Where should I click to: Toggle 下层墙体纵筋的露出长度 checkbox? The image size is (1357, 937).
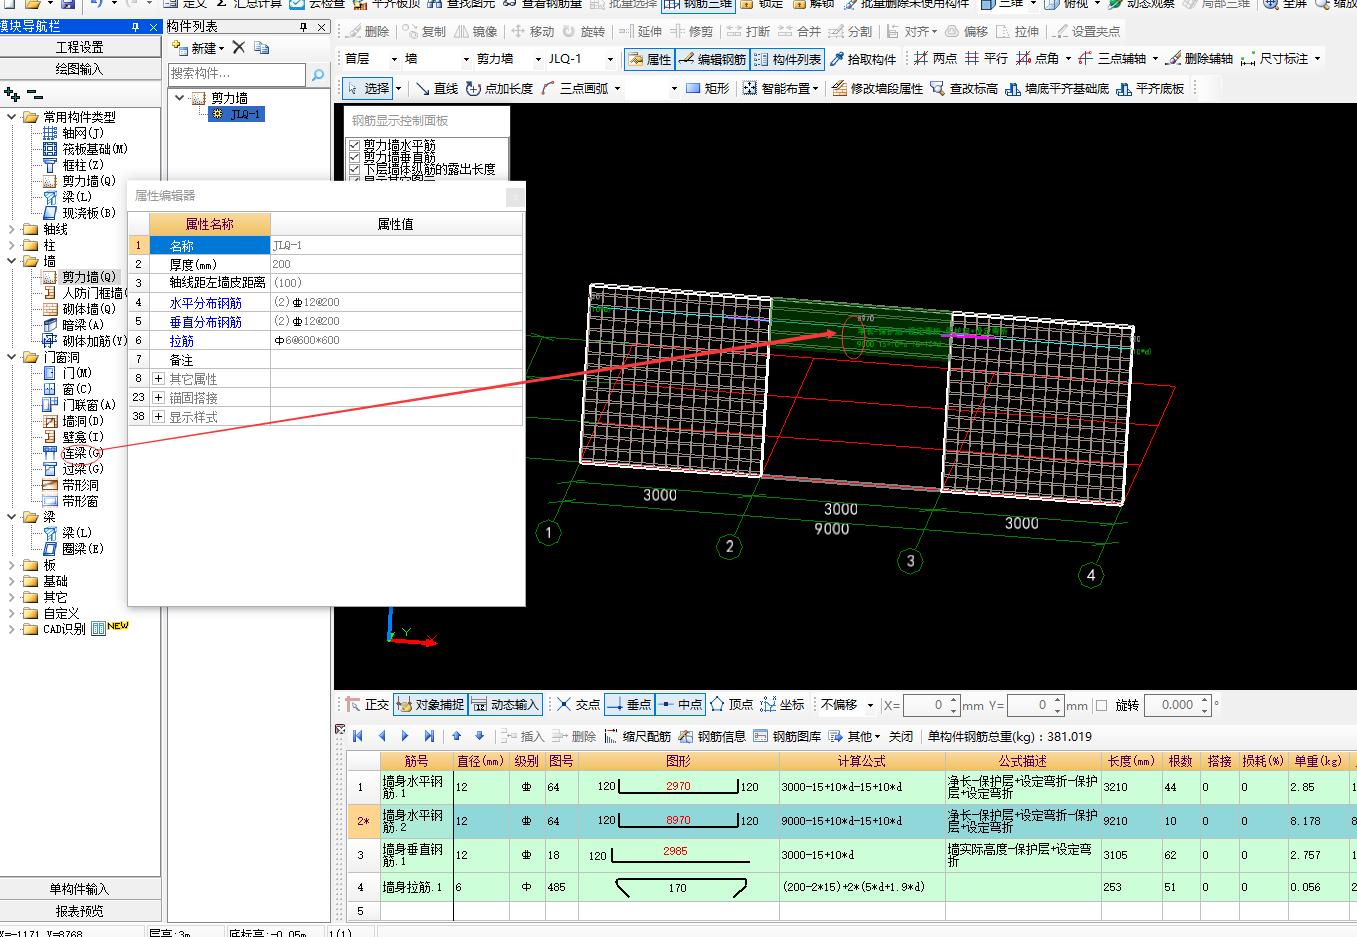click(x=354, y=170)
